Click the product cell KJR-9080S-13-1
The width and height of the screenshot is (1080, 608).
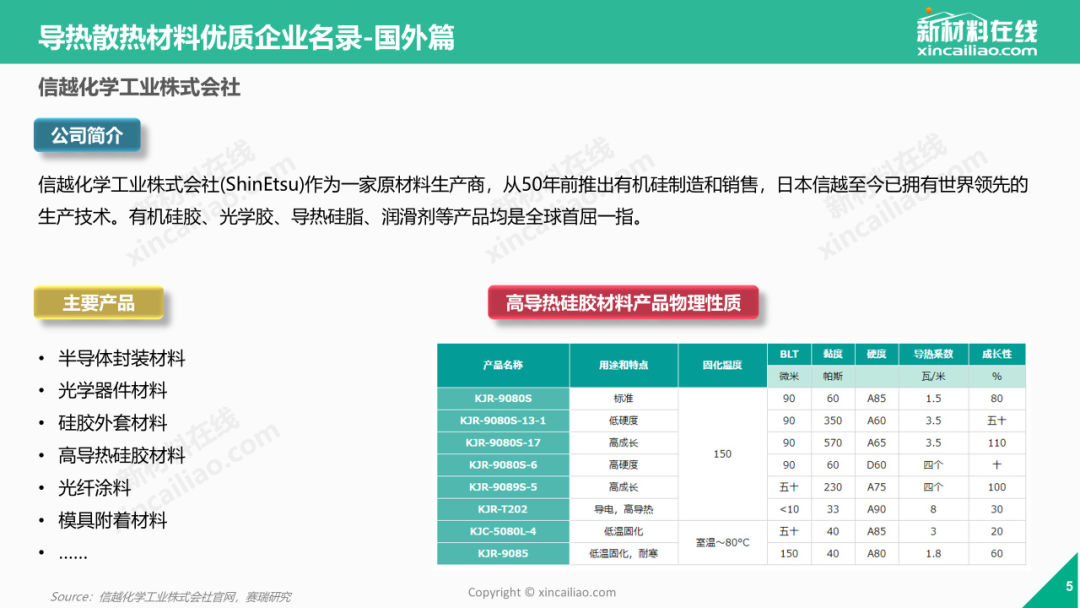click(503, 420)
